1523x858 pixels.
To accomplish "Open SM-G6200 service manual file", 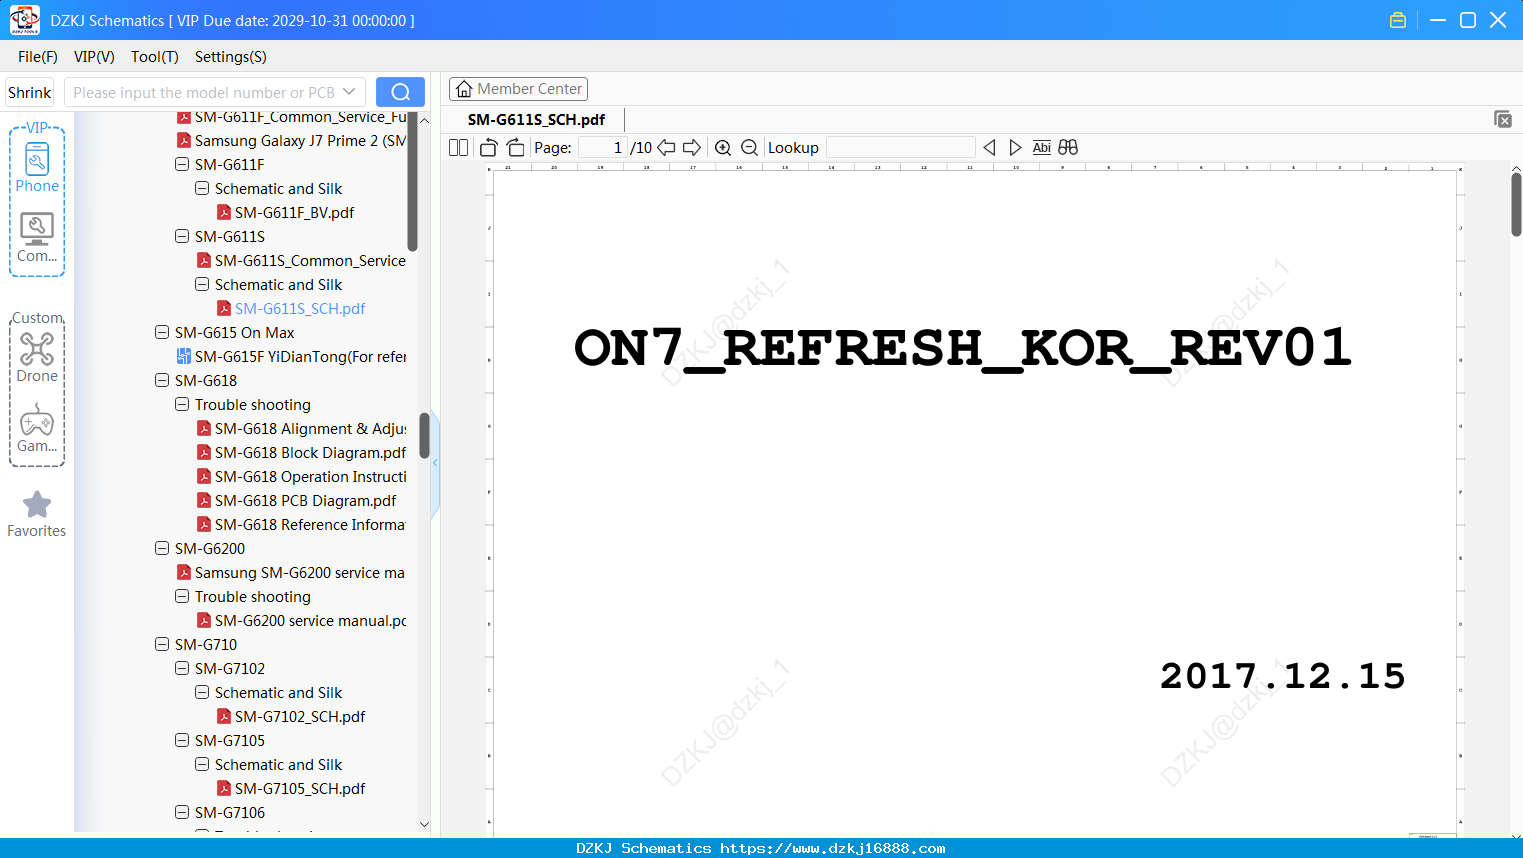I will [302, 621].
